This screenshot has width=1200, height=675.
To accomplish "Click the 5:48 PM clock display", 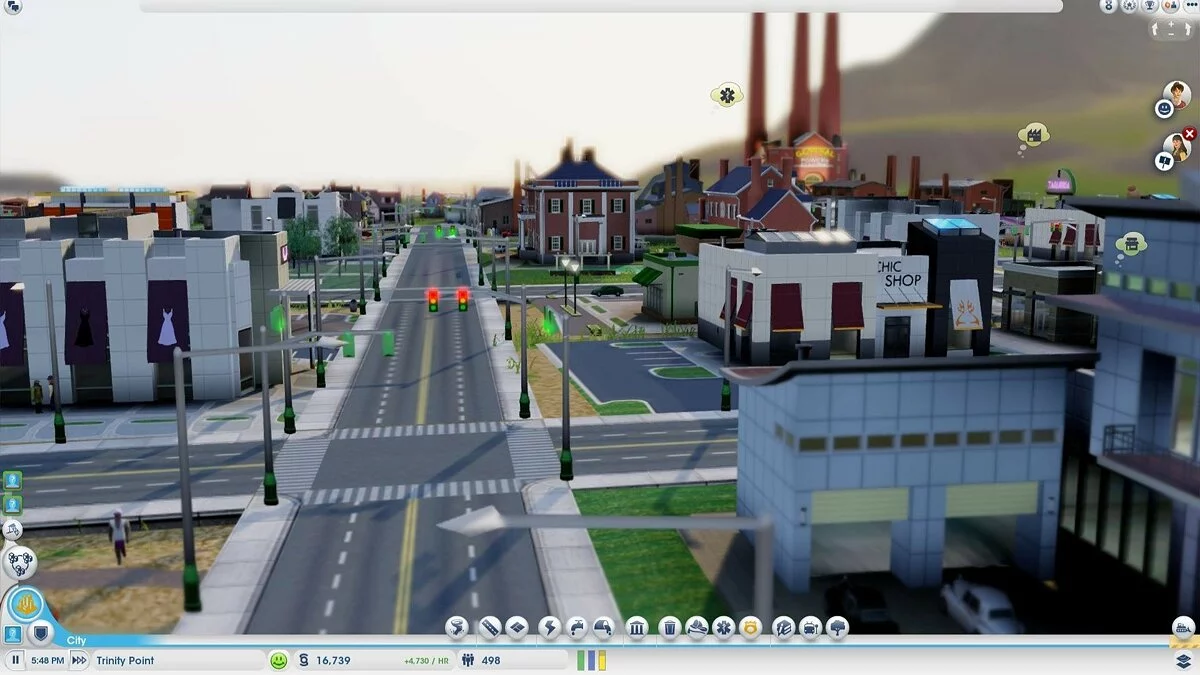I will point(47,660).
